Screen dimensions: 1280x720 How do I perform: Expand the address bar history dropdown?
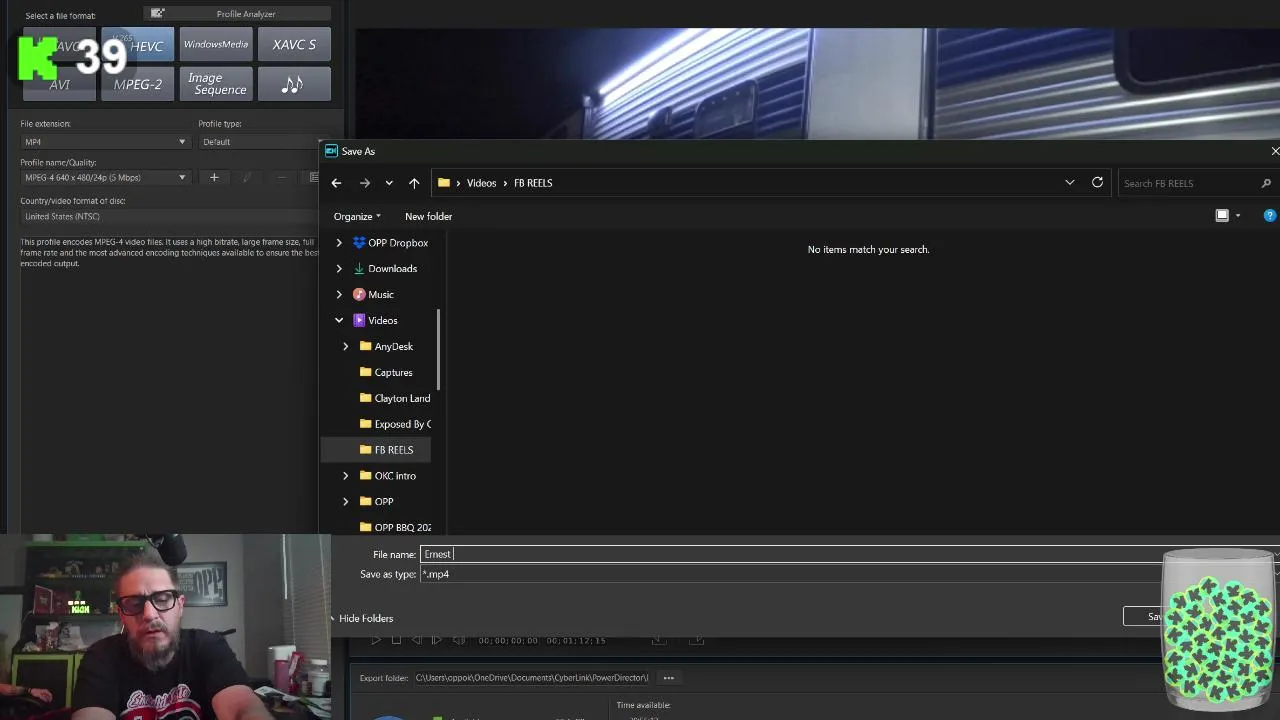point(1070,183)
